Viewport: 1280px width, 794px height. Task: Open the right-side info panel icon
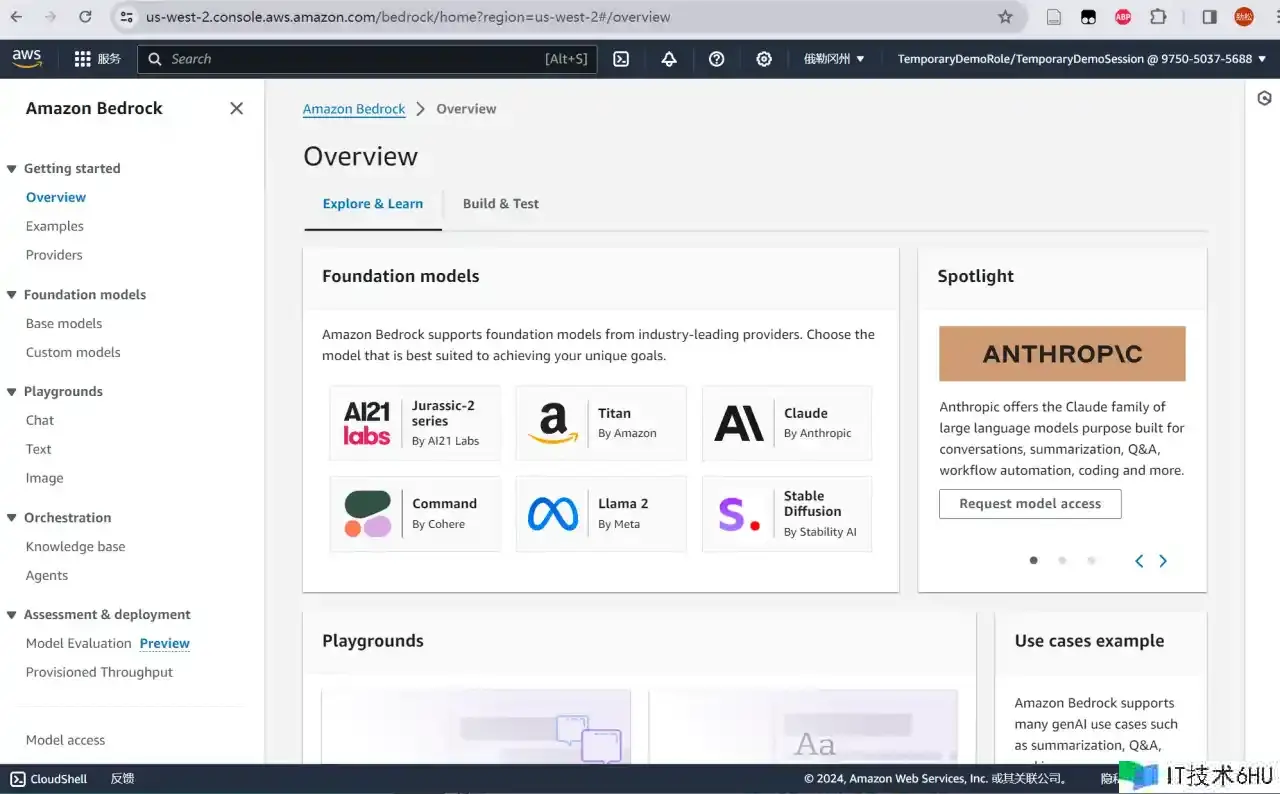pyautogui.click(x=1264, y=98)
